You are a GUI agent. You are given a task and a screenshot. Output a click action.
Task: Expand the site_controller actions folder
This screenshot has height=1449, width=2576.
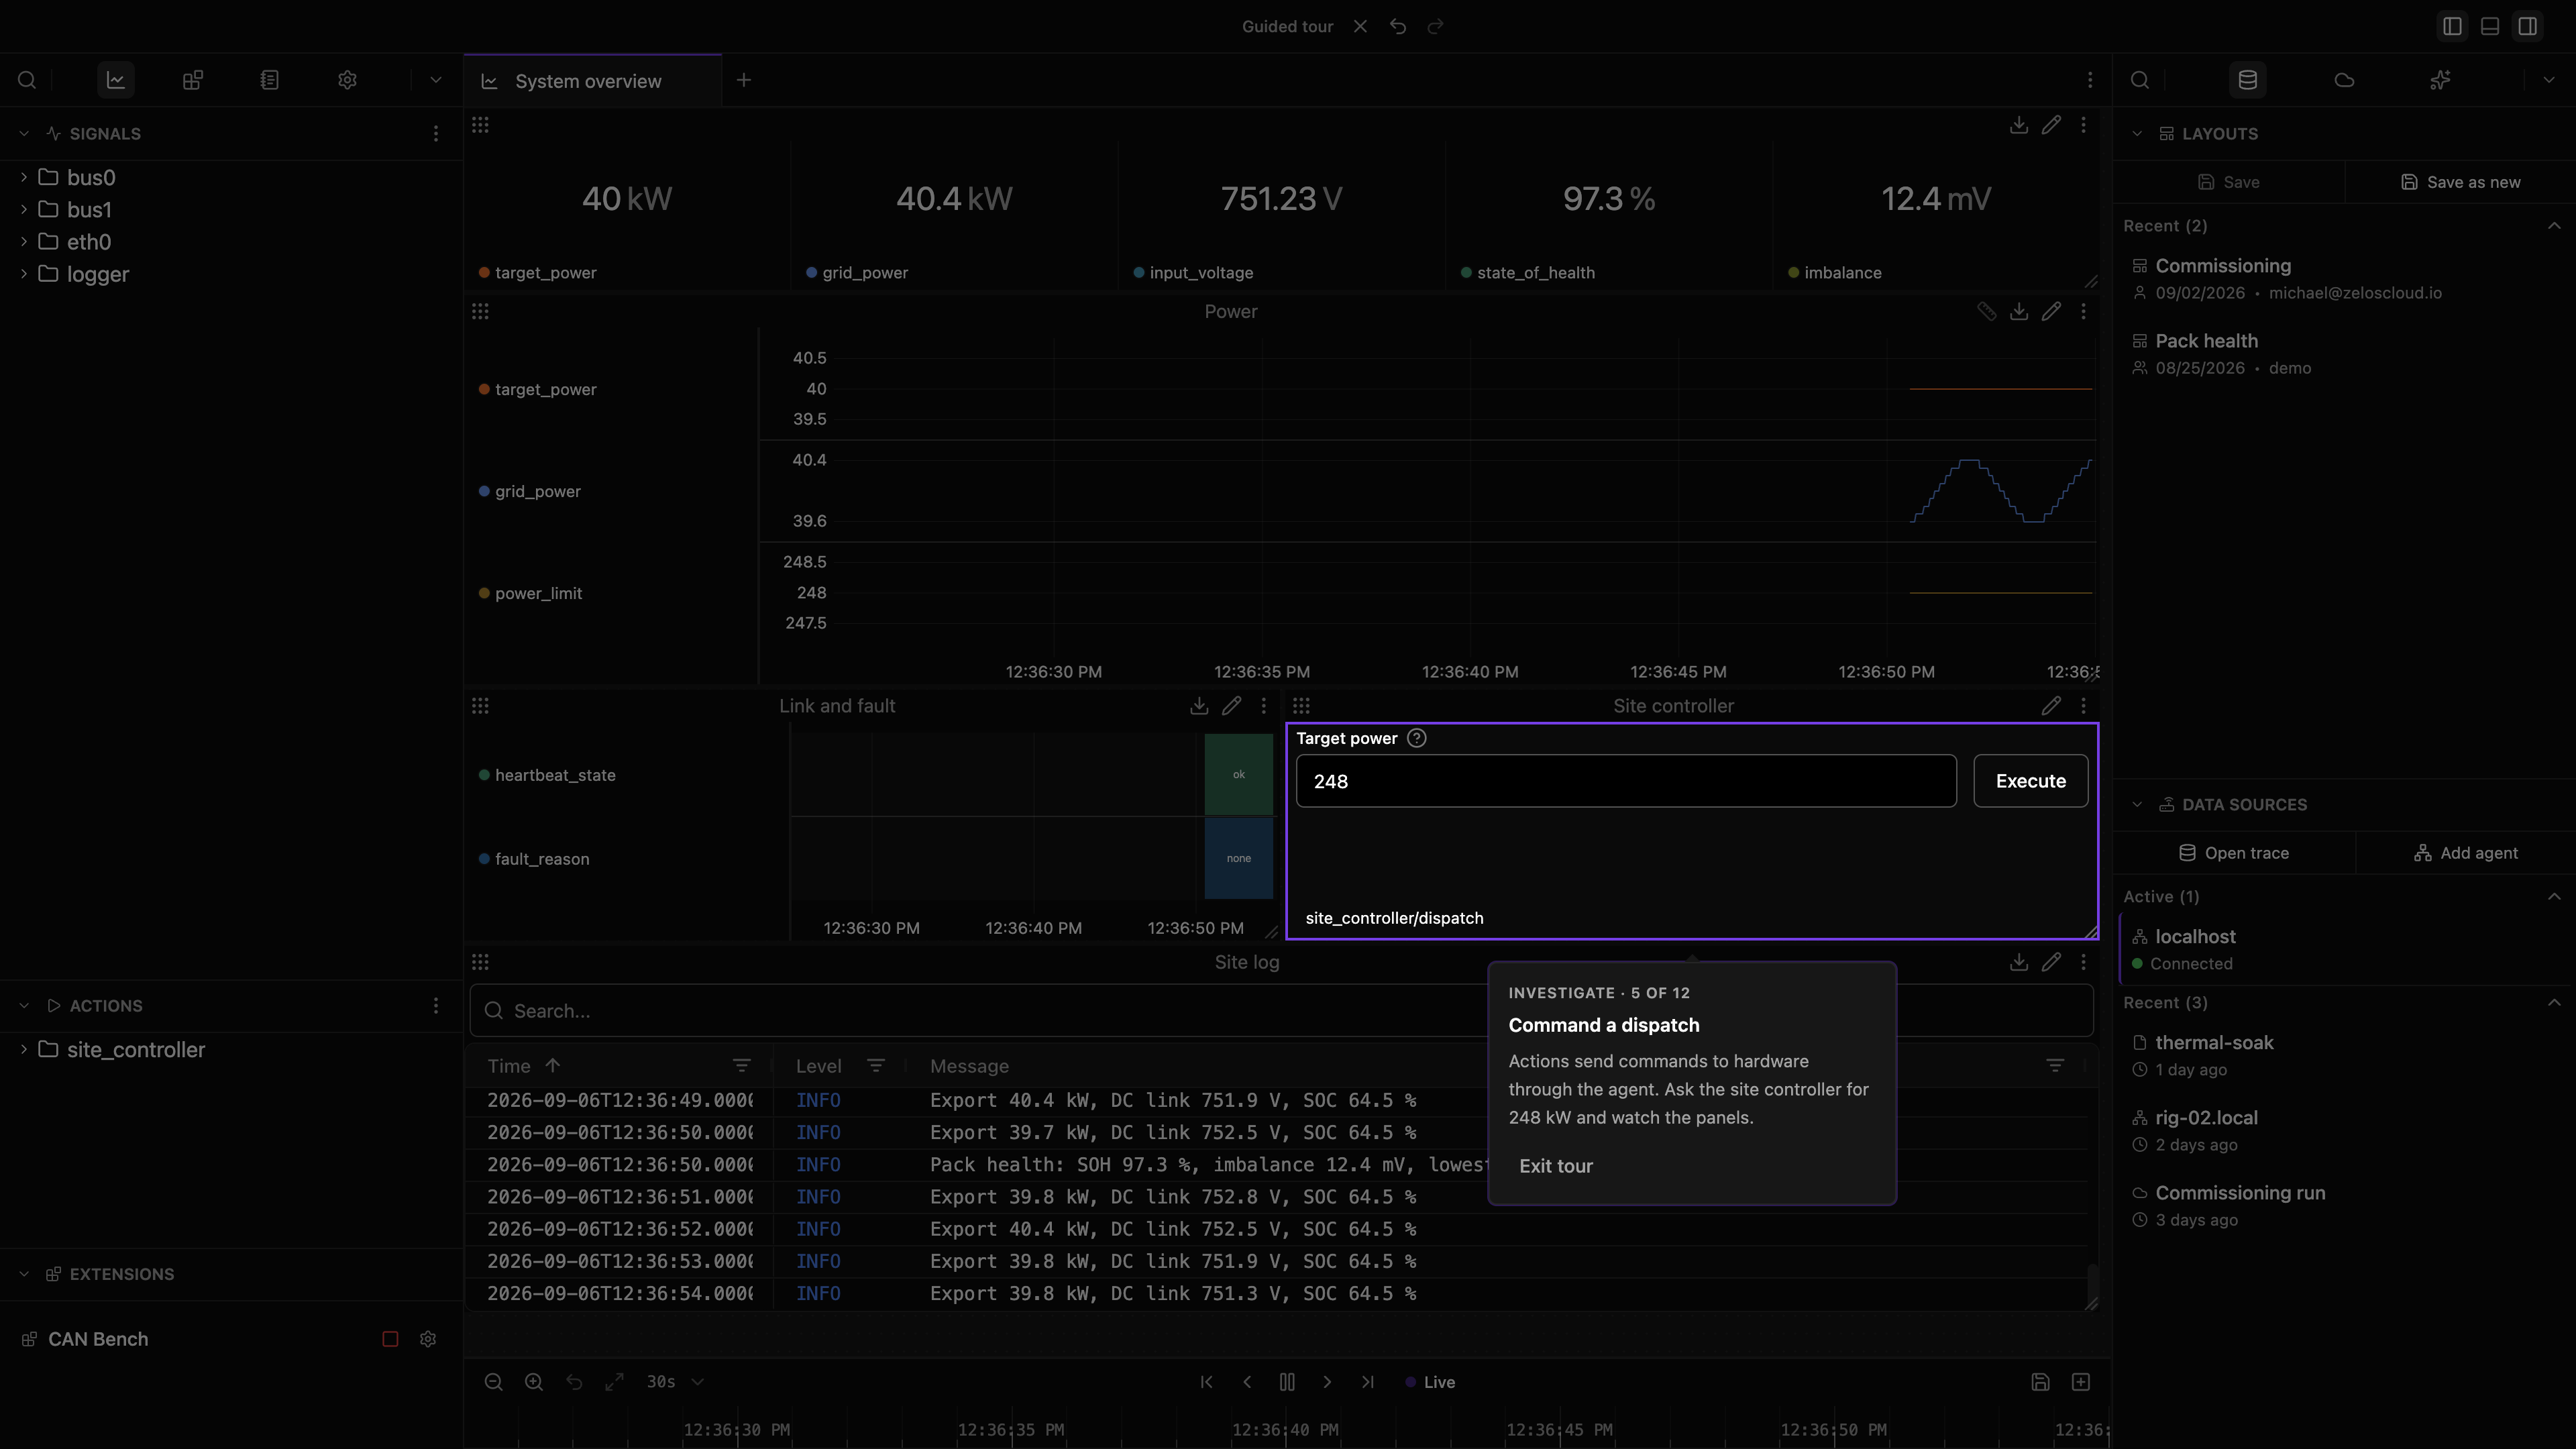point(24,1049)
